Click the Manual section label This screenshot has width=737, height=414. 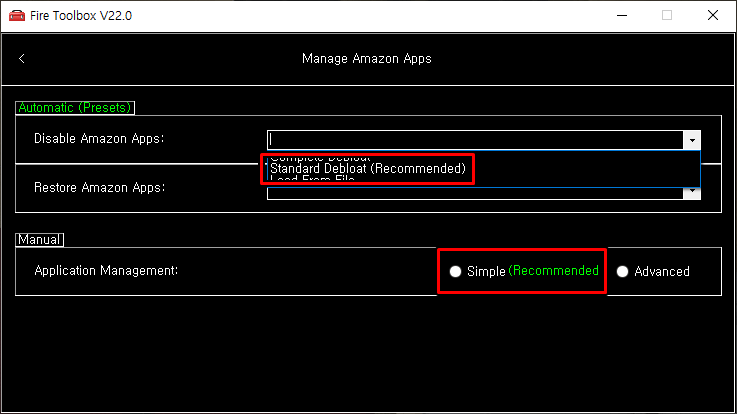(x=39, y=240)
